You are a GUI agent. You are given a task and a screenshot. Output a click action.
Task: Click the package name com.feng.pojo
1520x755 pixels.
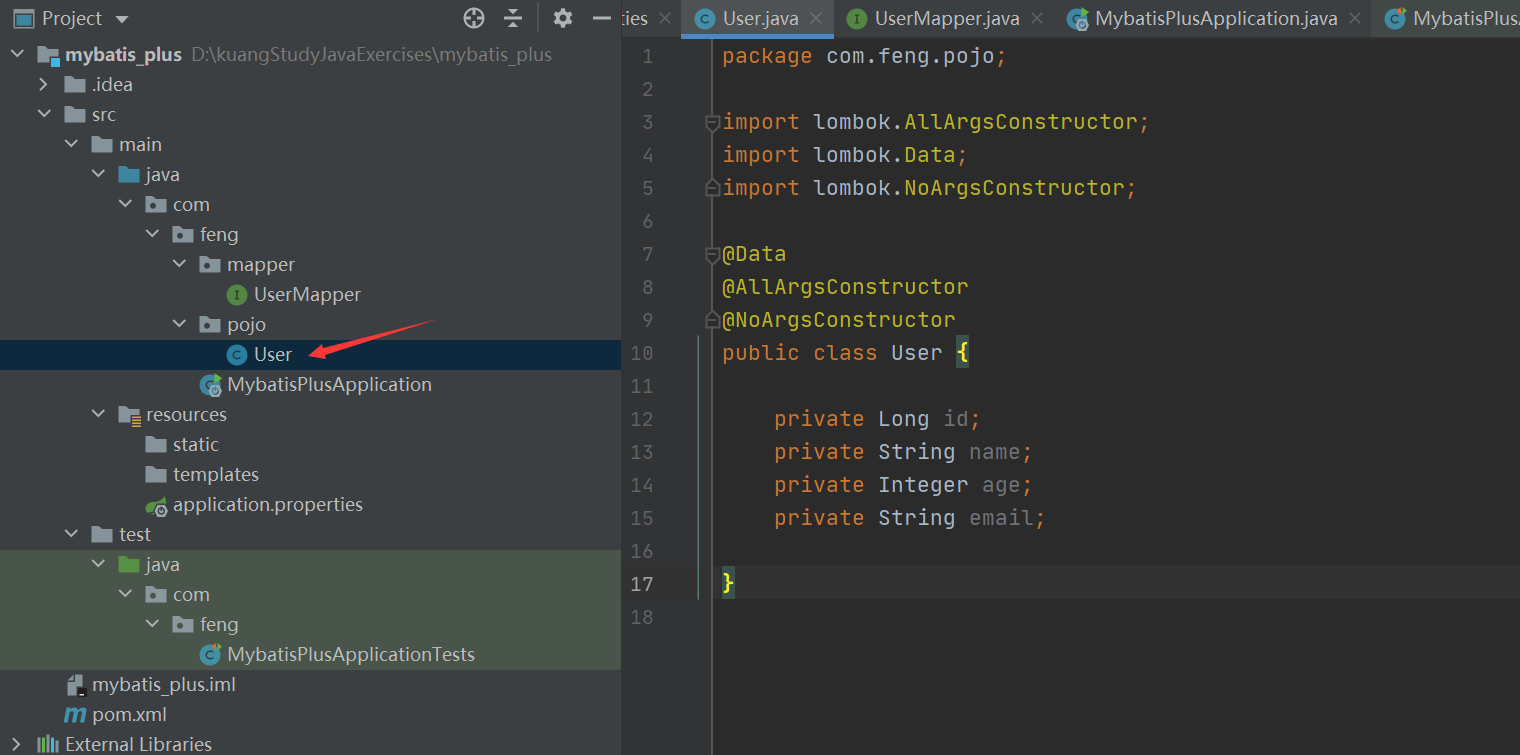pos(910,56)
